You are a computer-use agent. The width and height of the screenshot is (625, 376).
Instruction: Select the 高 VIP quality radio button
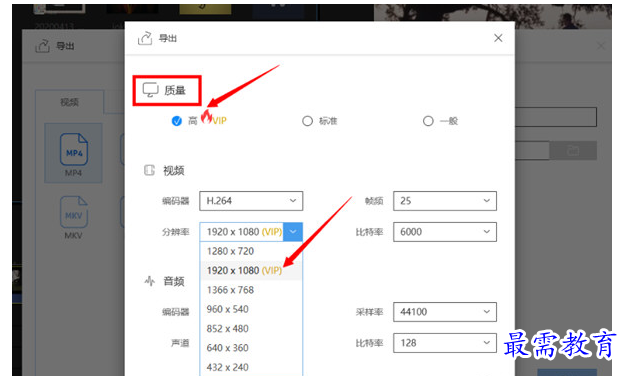coord(177,121)
